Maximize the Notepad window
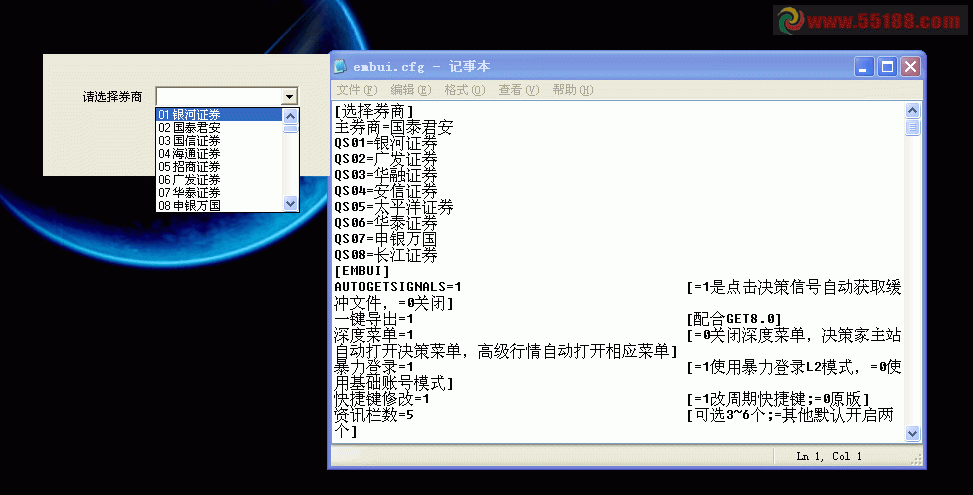973x495 pixels. (887, 66)
